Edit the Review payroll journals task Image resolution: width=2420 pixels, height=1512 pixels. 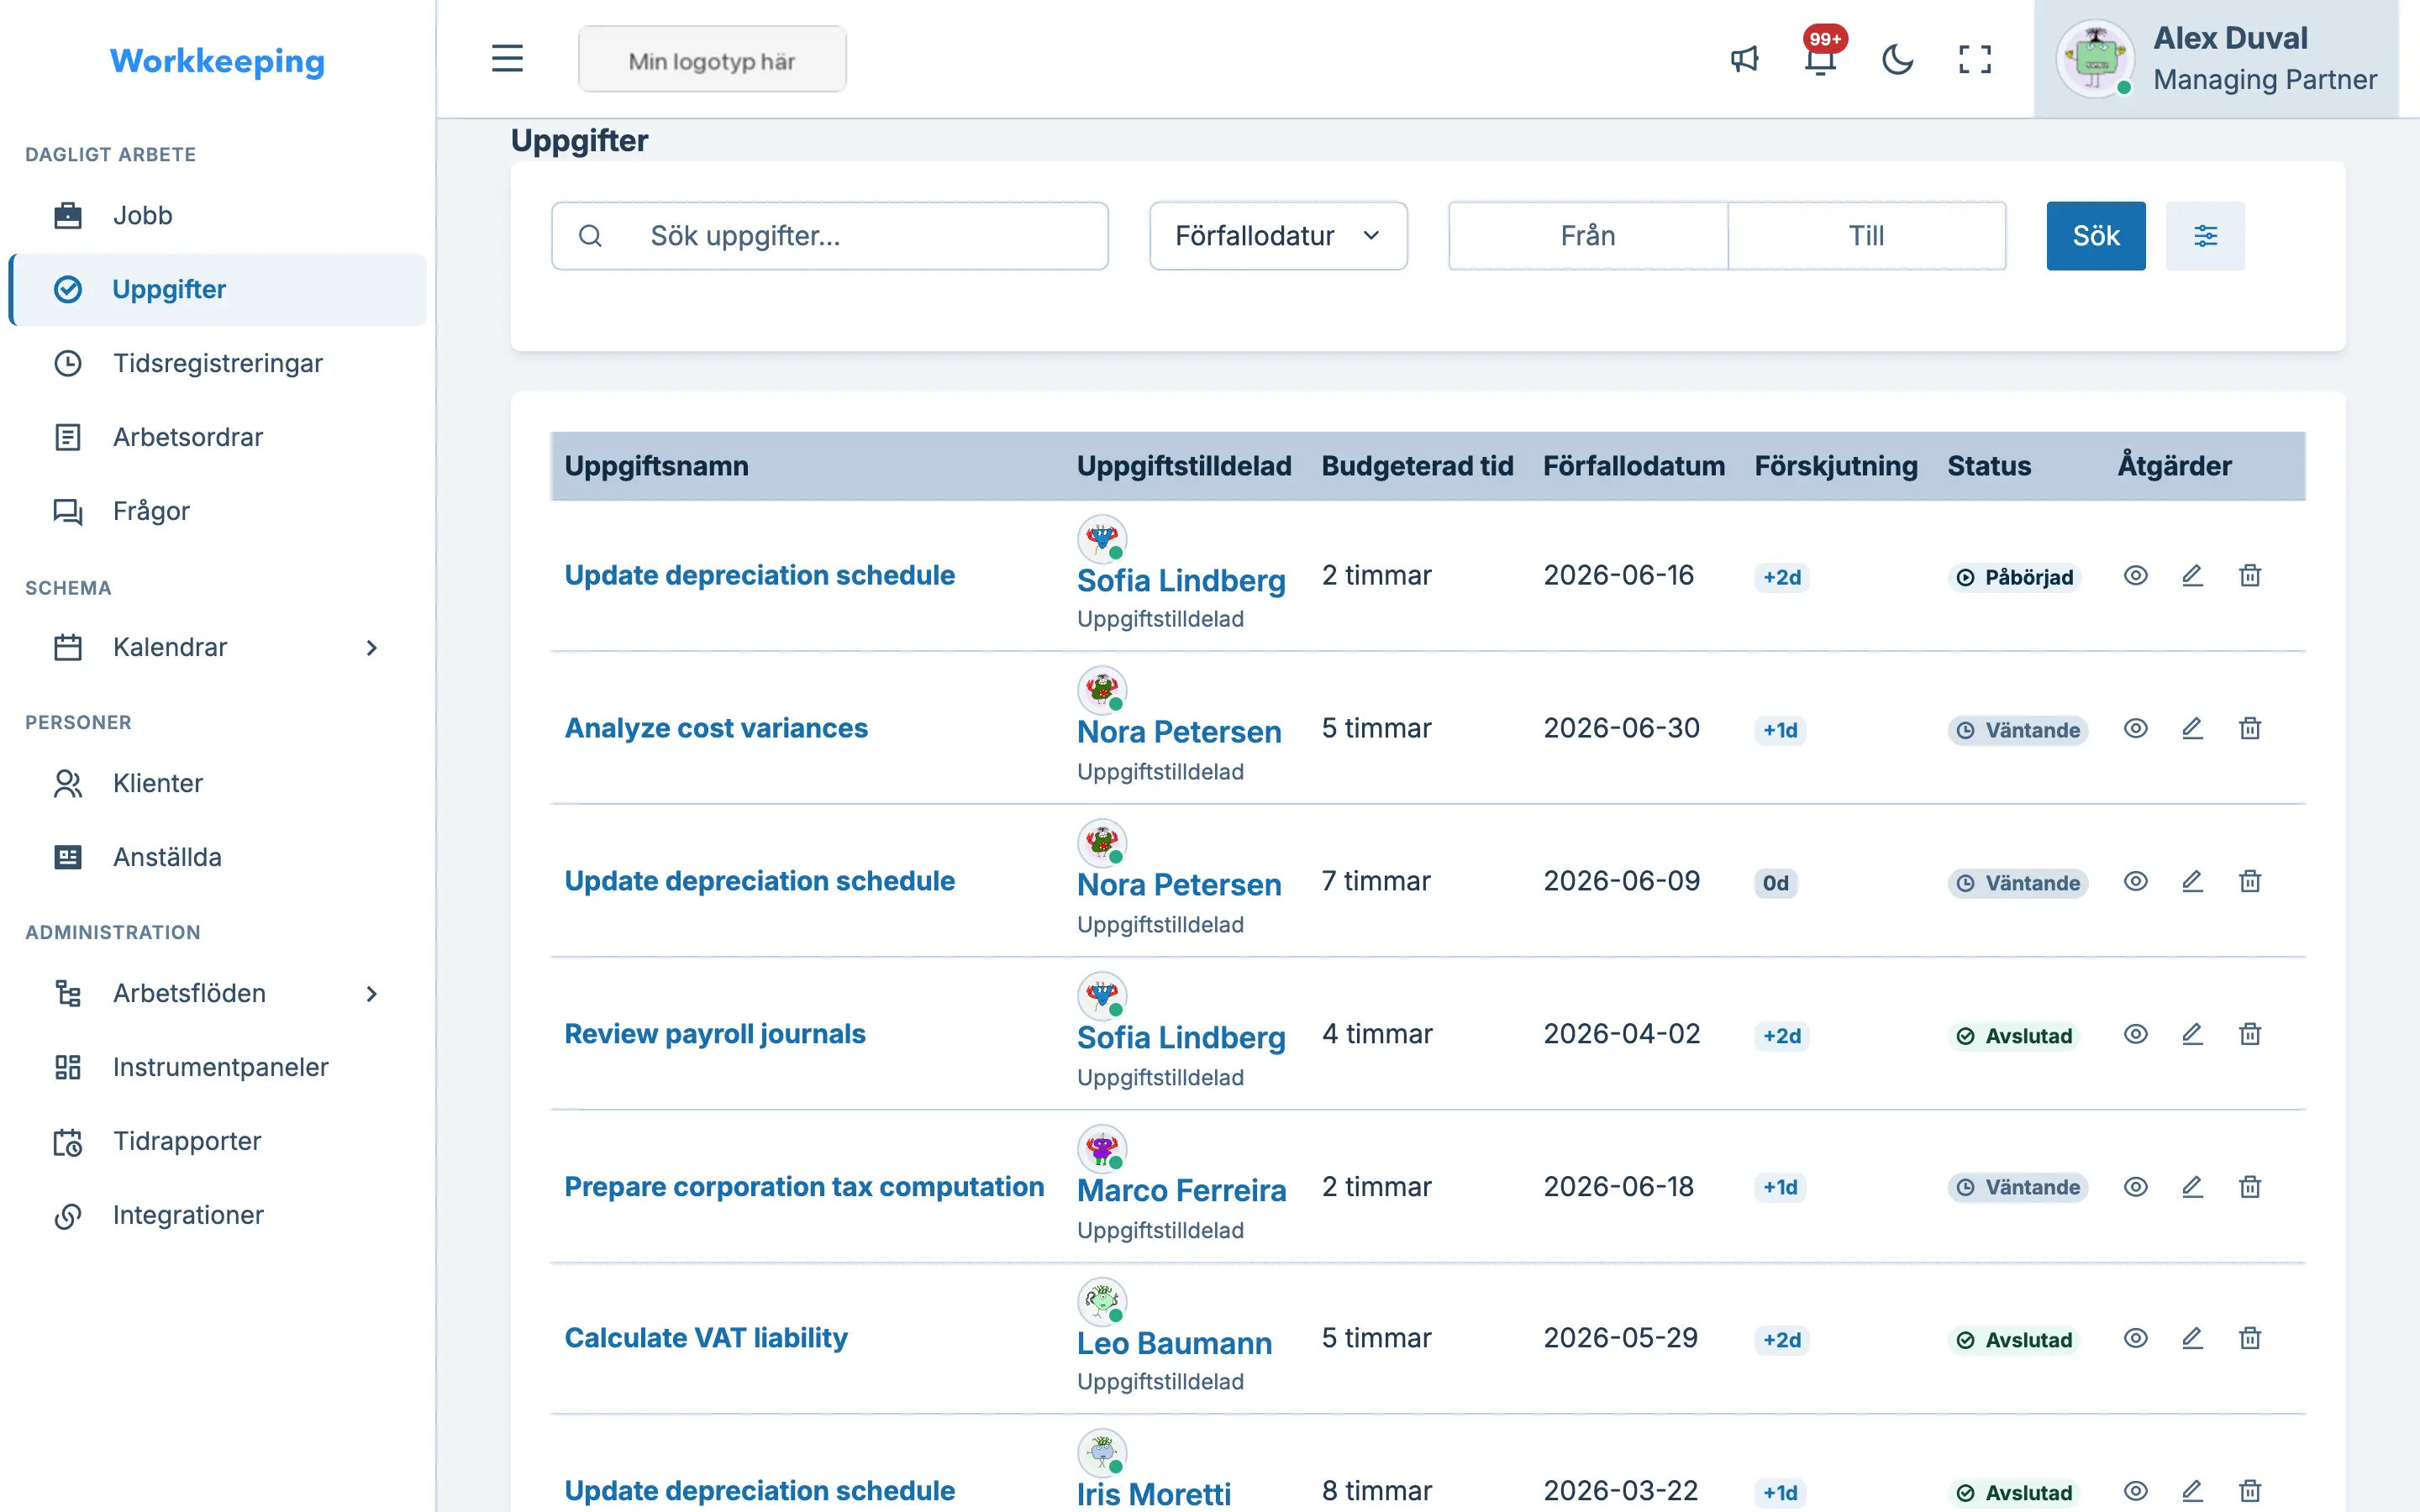2192,1034
